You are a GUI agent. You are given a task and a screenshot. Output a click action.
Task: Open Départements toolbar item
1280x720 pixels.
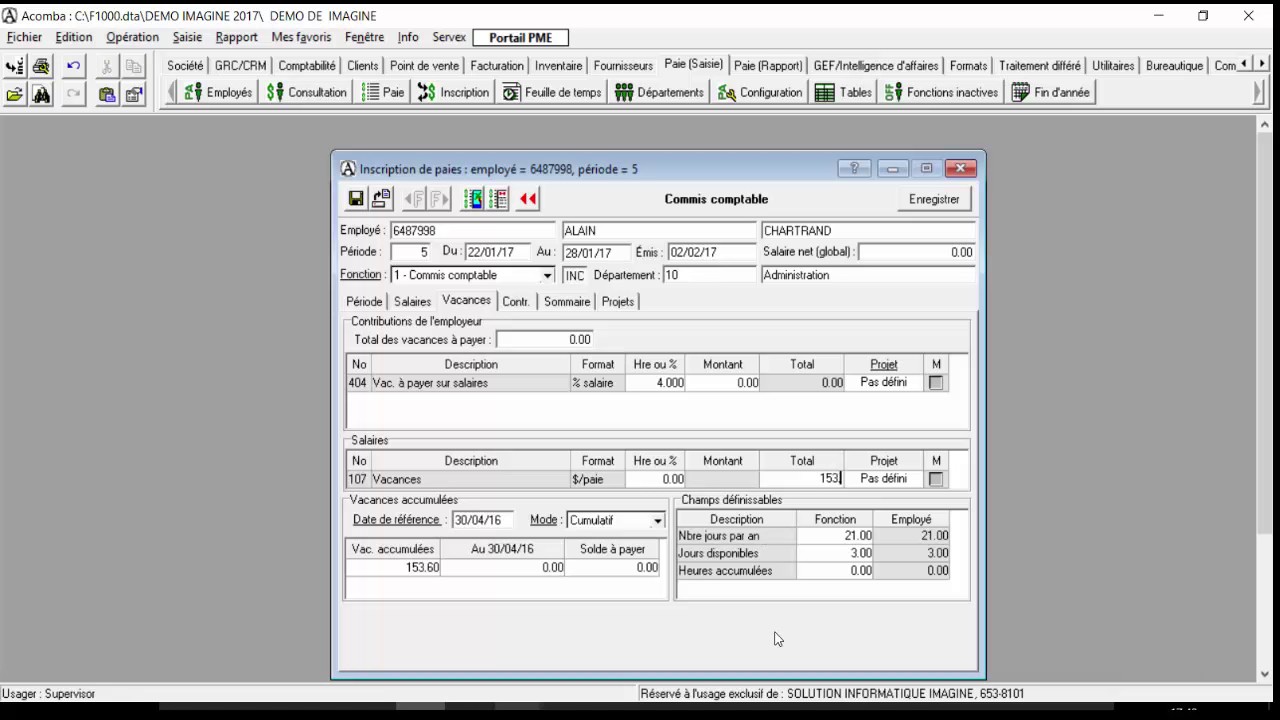[659, 92]
